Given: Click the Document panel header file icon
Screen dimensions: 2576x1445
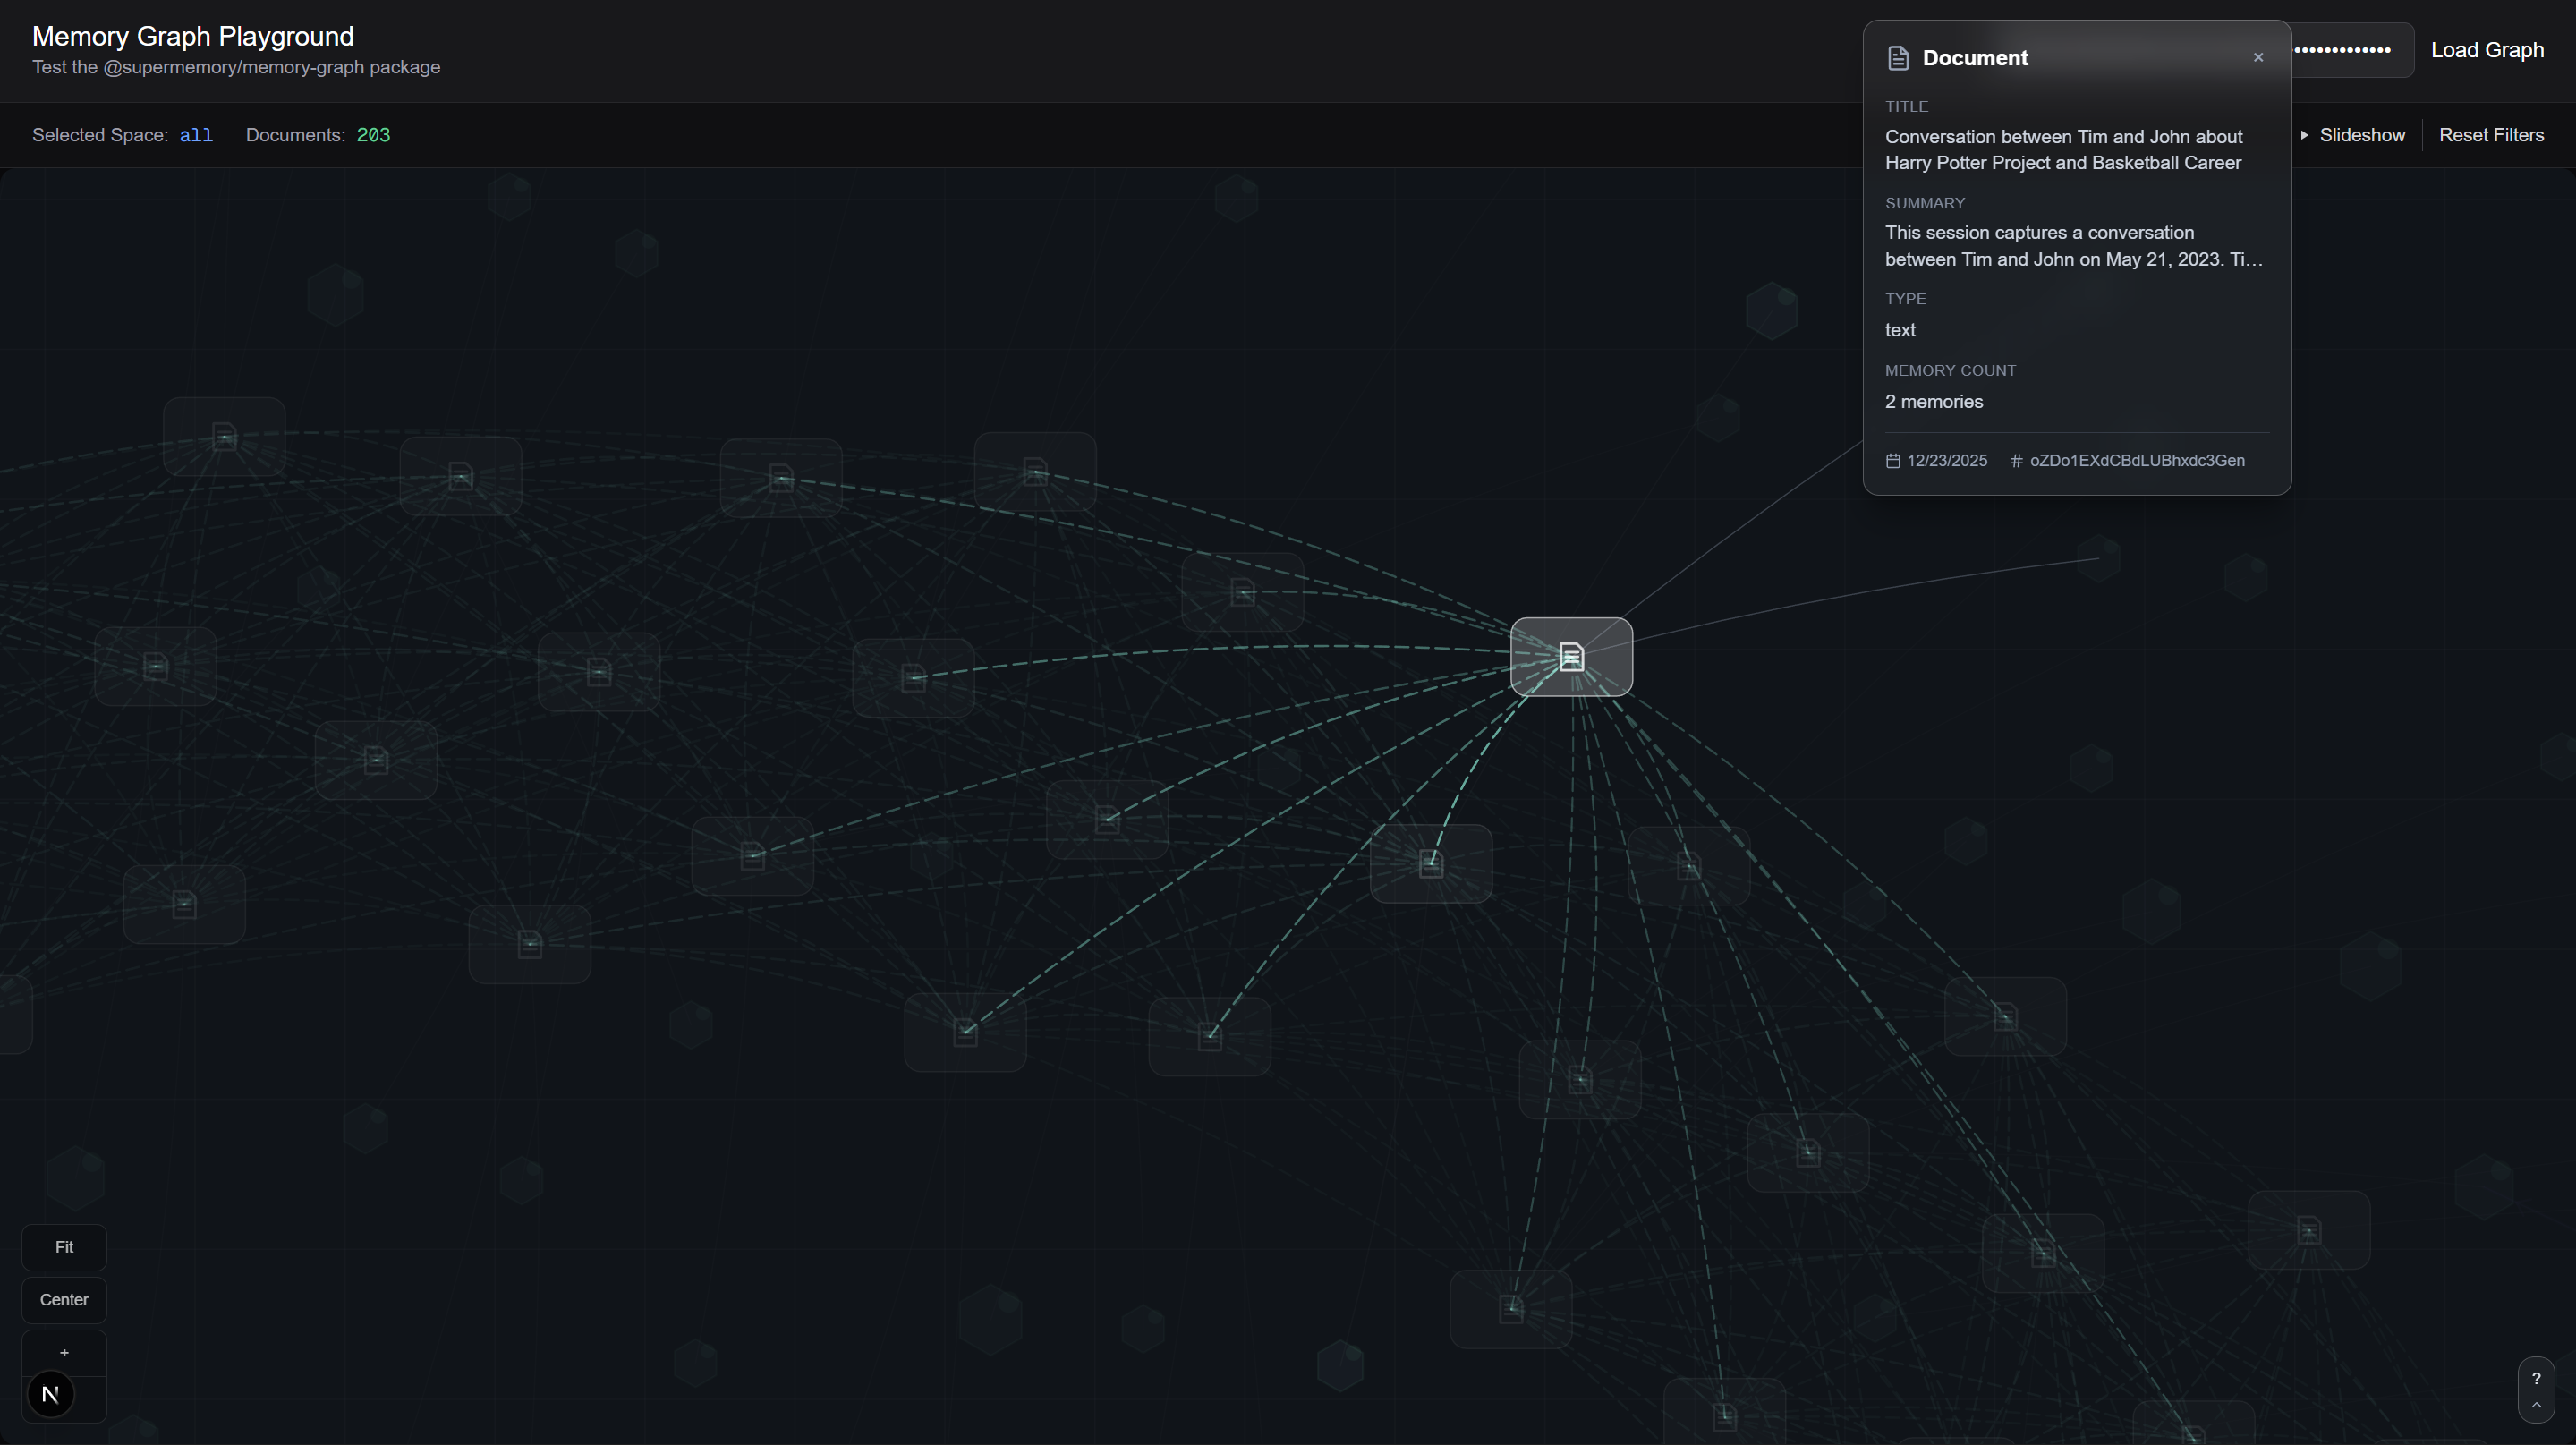Looking at the screenshot, I should pos(1897,58).
